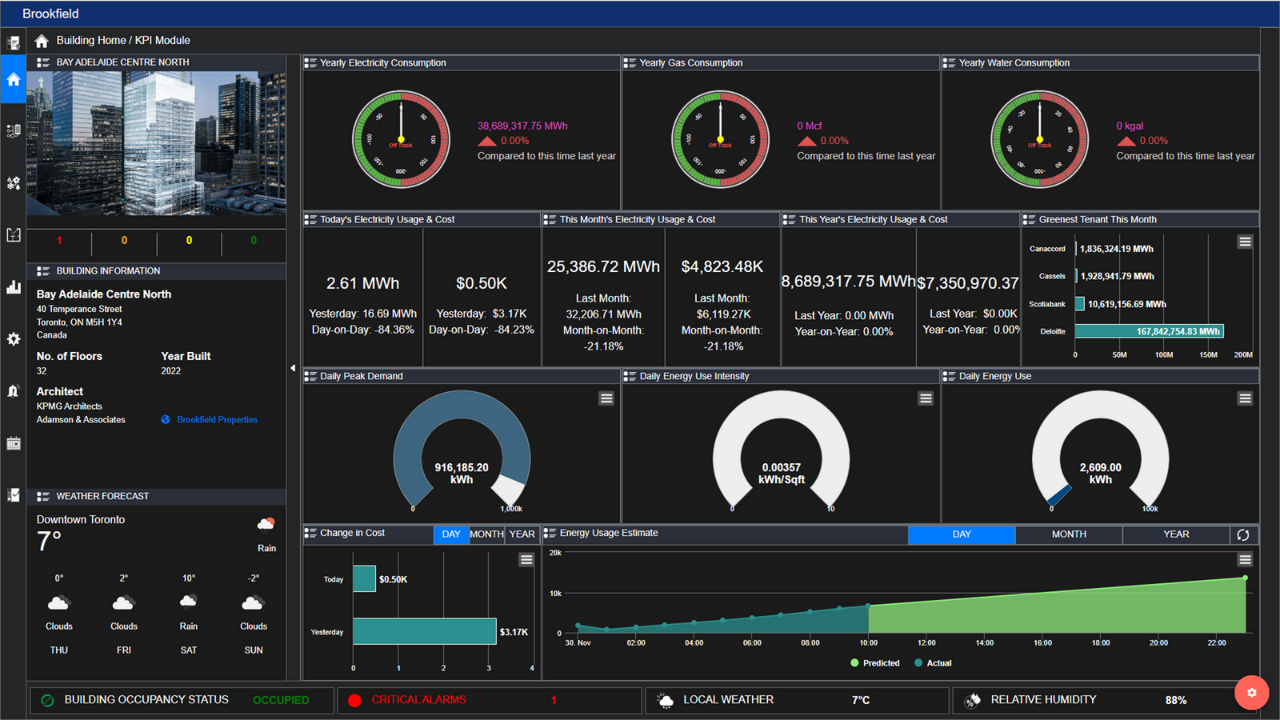Click the home icon in the breadcrumb bar
Screen dimensions: 1280x720
tap(41, 41)
